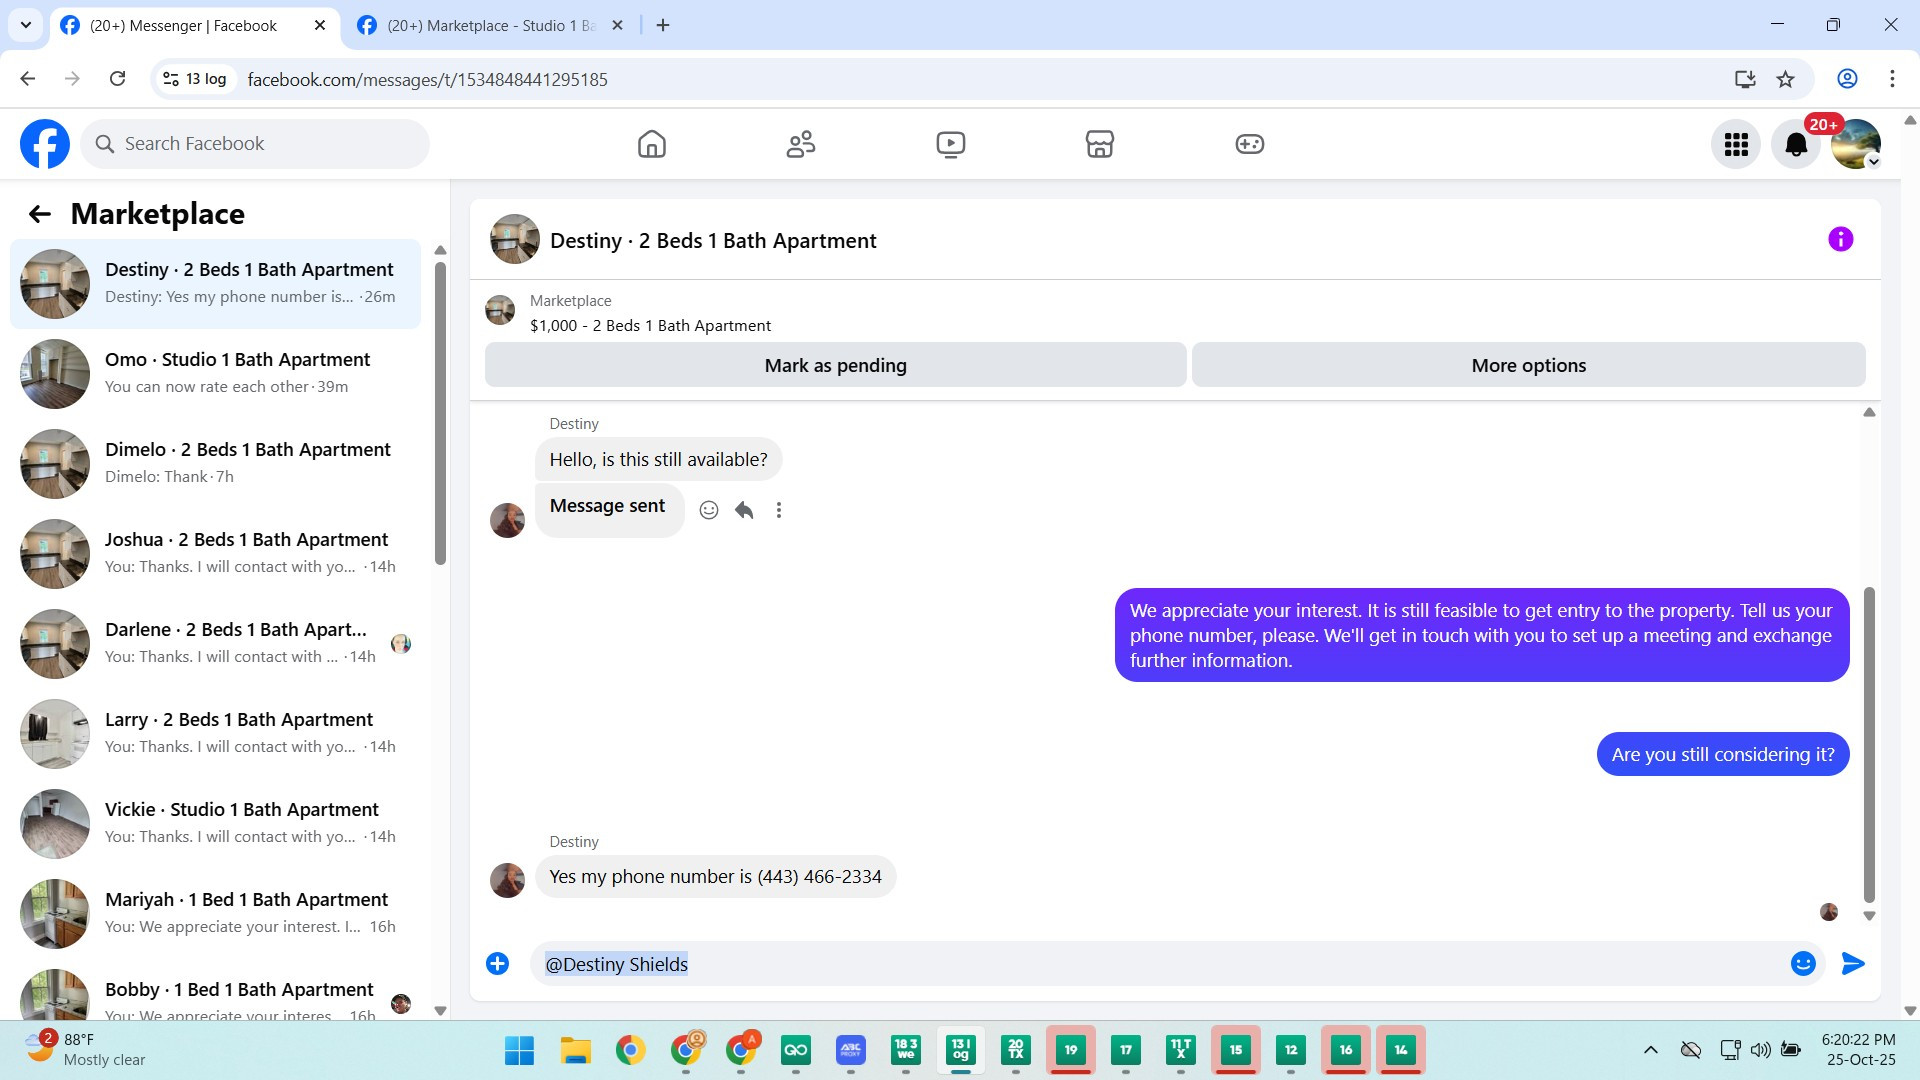Open the Friends icon in top navigation
This screenshot has height=1080, width=1920.
click(x=800, y=144)
